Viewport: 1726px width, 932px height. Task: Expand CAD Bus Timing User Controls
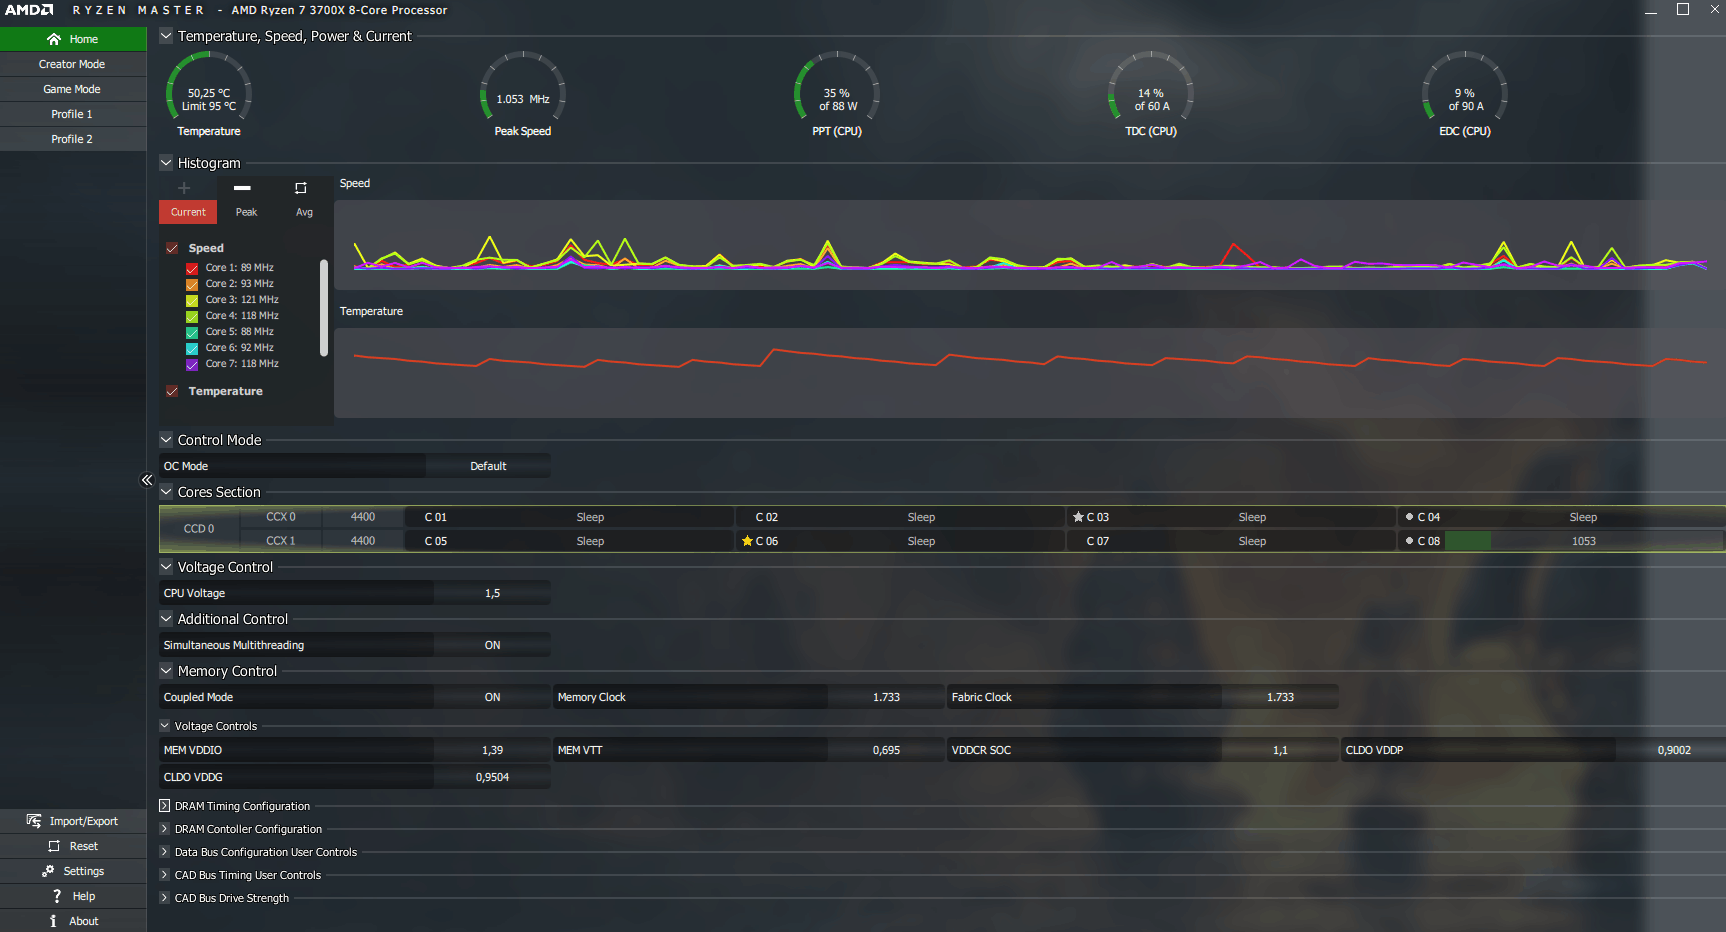165,875
